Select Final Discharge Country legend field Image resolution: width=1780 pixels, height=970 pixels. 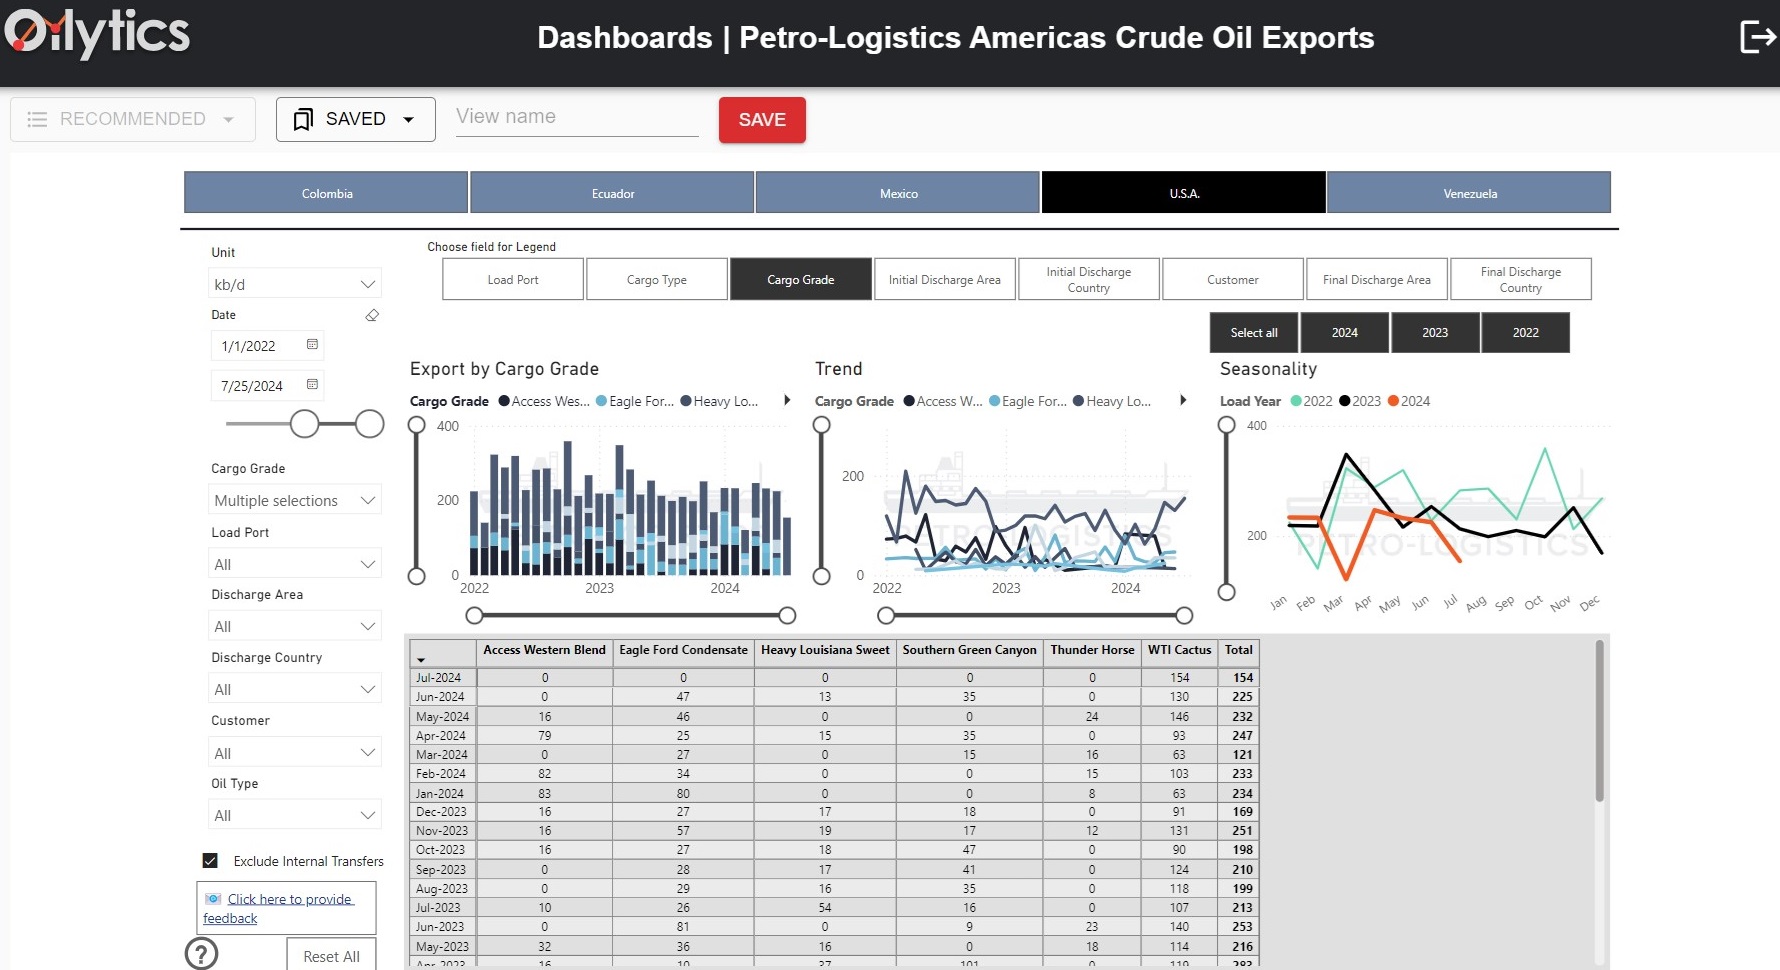[1521, 279]
